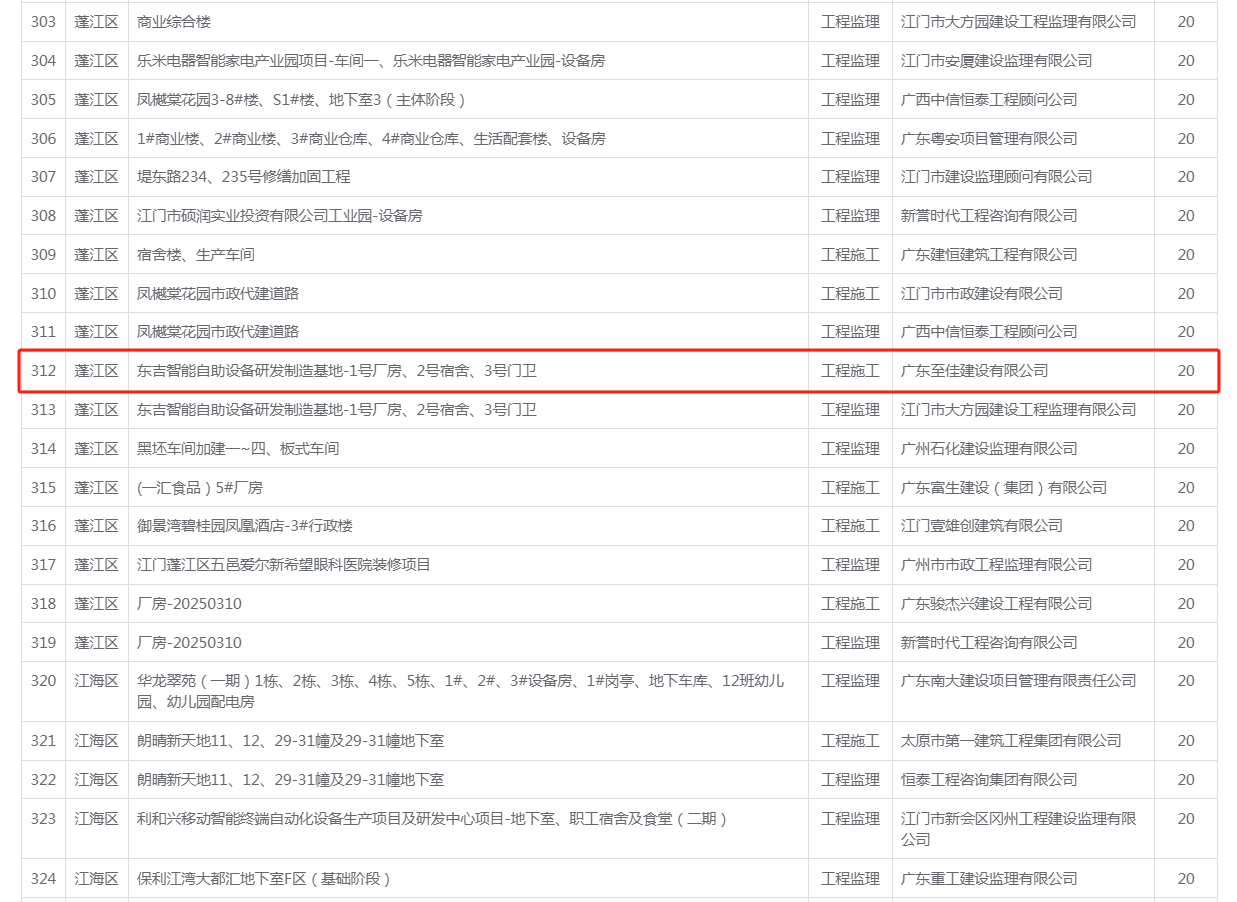Click 广东骏杰兴建设工程有限公司 cell
Image resolution: width=1237 pixels, height=902 pixels.
click(x=996, y=604)
